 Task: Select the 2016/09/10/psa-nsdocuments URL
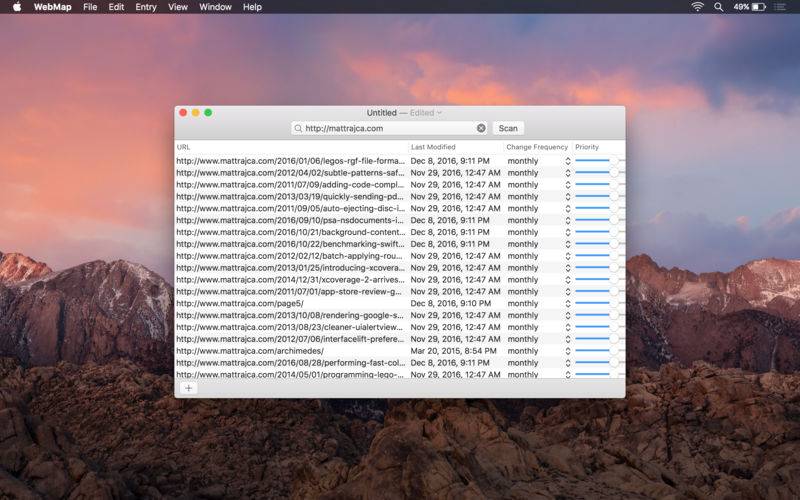(x=290, y=220)
